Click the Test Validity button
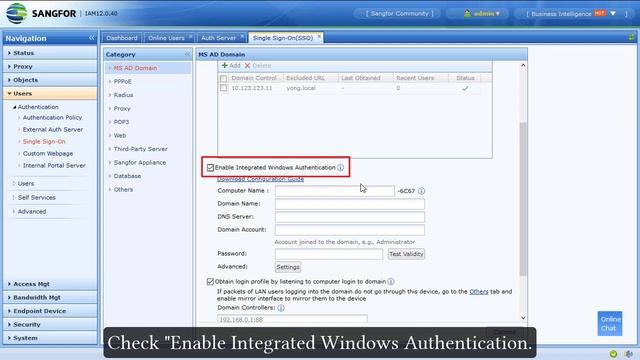640x360 pixels. coord(406,254)
